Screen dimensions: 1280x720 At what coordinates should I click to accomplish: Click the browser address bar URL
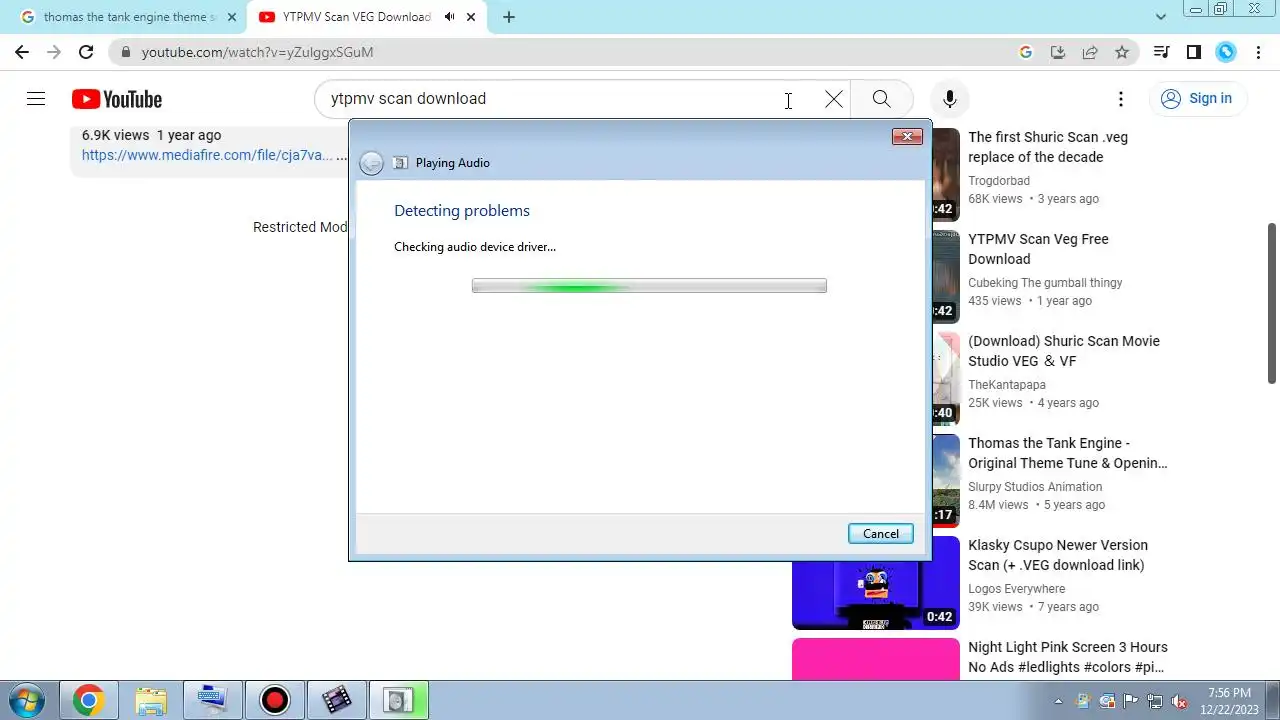(x=258, y=52)
